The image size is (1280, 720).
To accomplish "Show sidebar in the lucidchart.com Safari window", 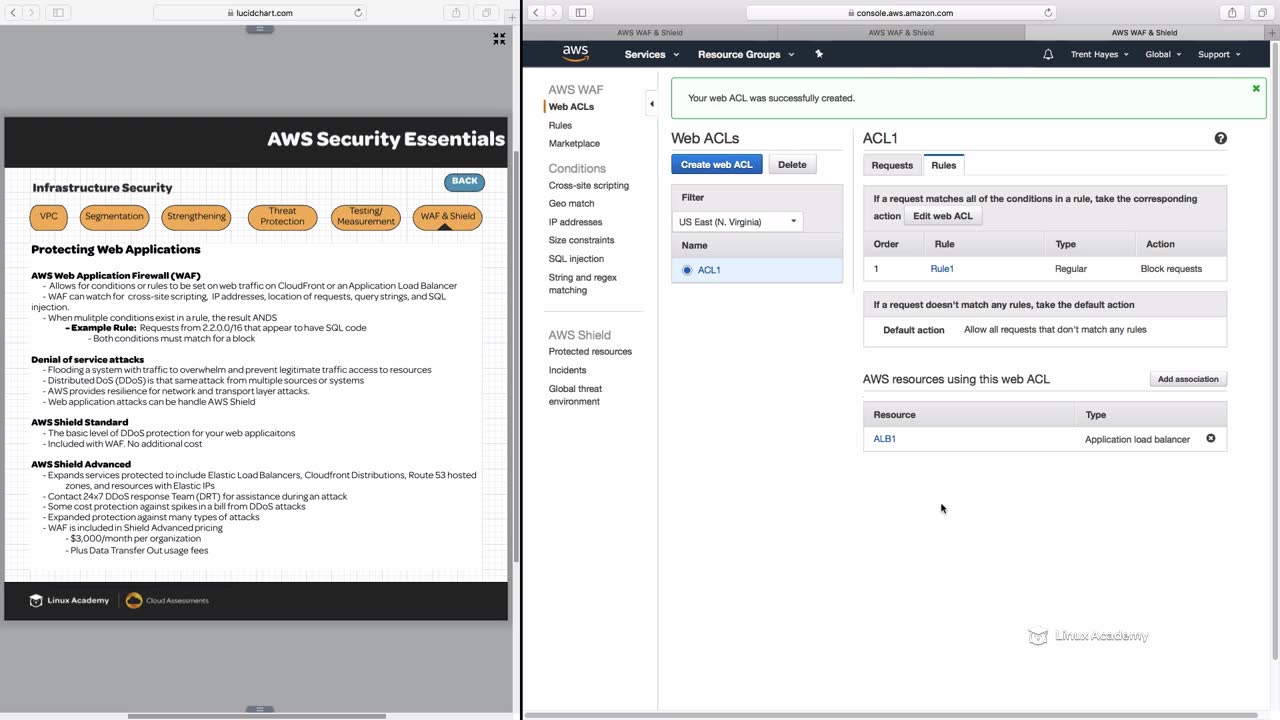I will tap(58, 13).
